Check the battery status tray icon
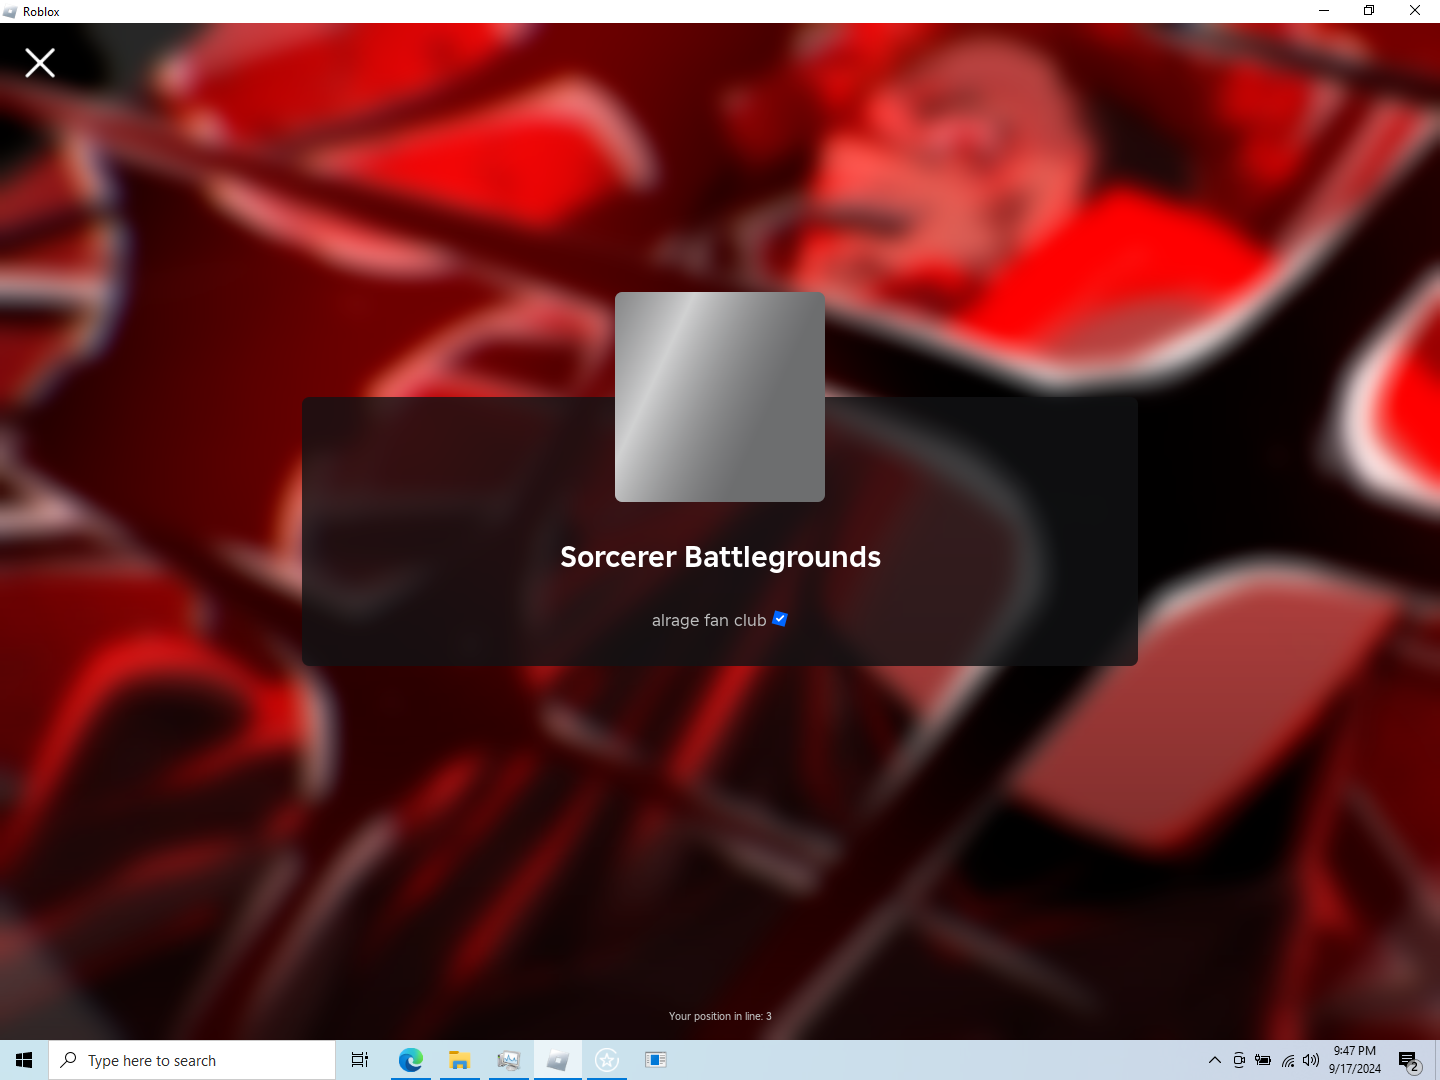The width and height of the screenshot is (1440, 1080). click(1263, 1060)
